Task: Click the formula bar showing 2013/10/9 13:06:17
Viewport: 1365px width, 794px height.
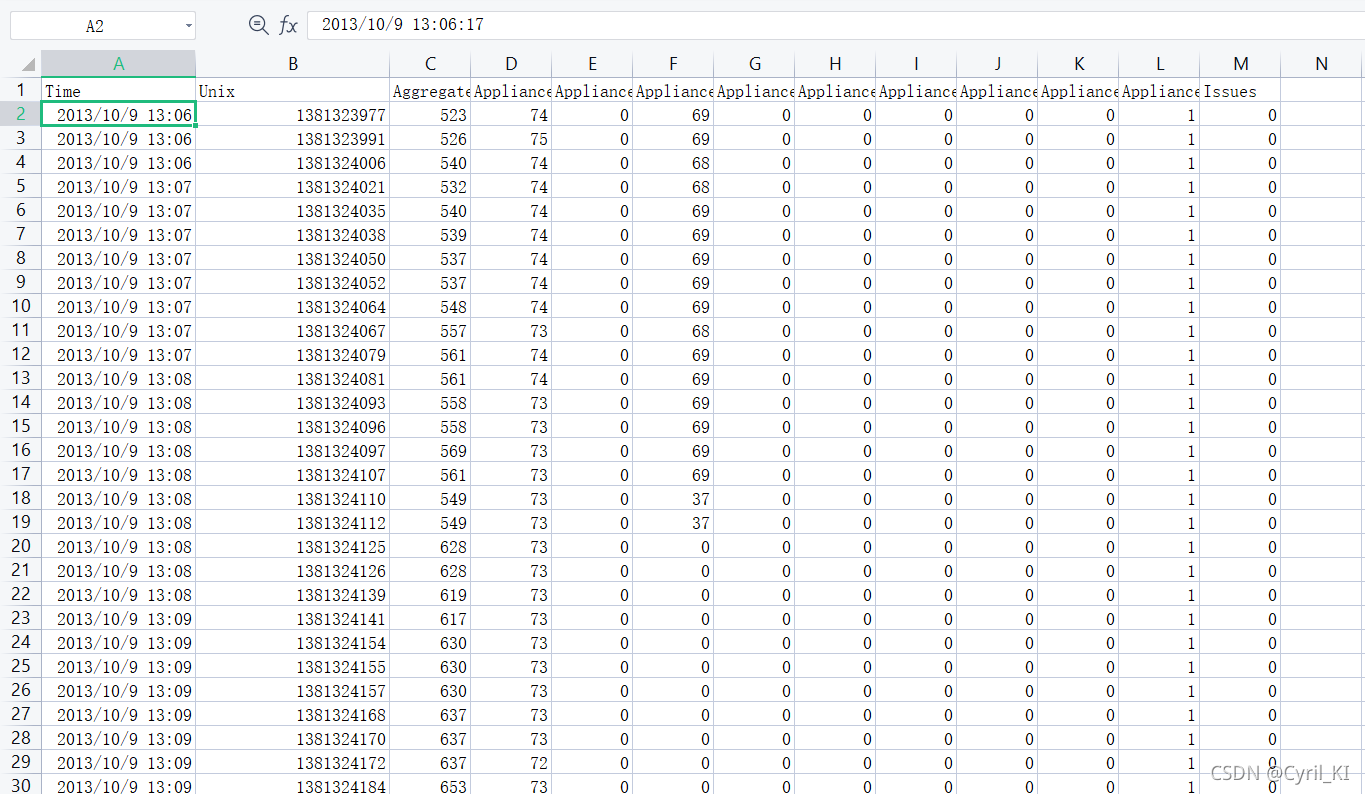Action: click(x=836, y=25)
